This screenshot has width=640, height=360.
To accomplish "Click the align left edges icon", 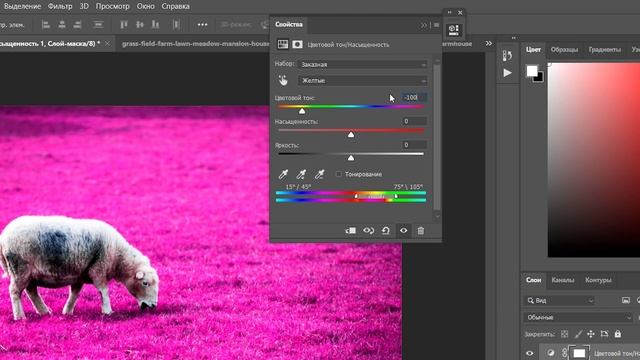I will point(46,25).
